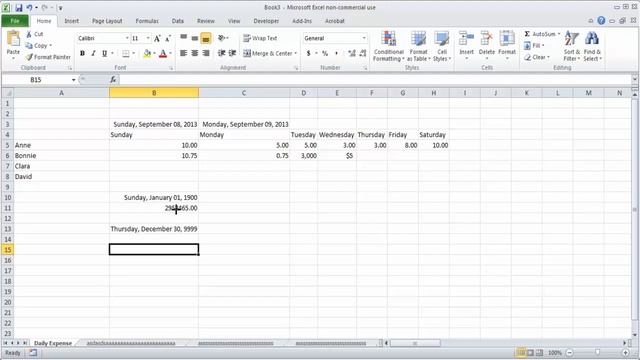640x360 pixels.
Task: Increase indent icon in Alignment group
Action: (232, 53)
